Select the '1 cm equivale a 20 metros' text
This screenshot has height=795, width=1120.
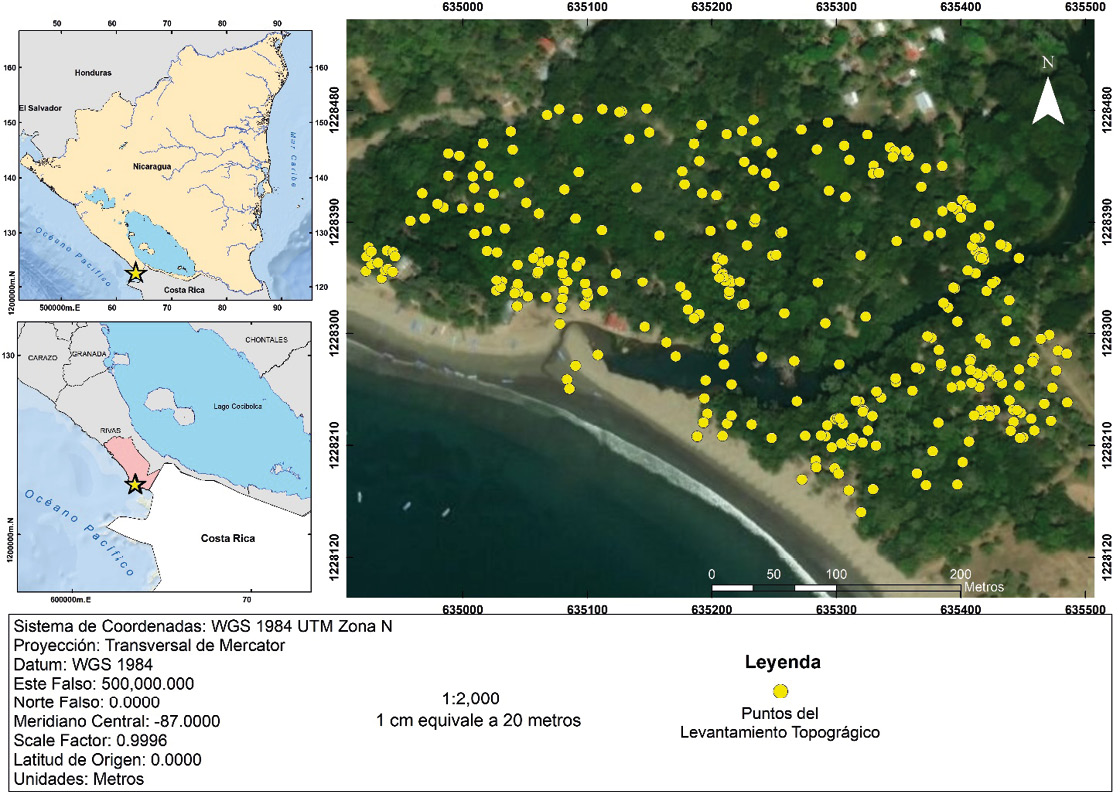pos(478,720)
